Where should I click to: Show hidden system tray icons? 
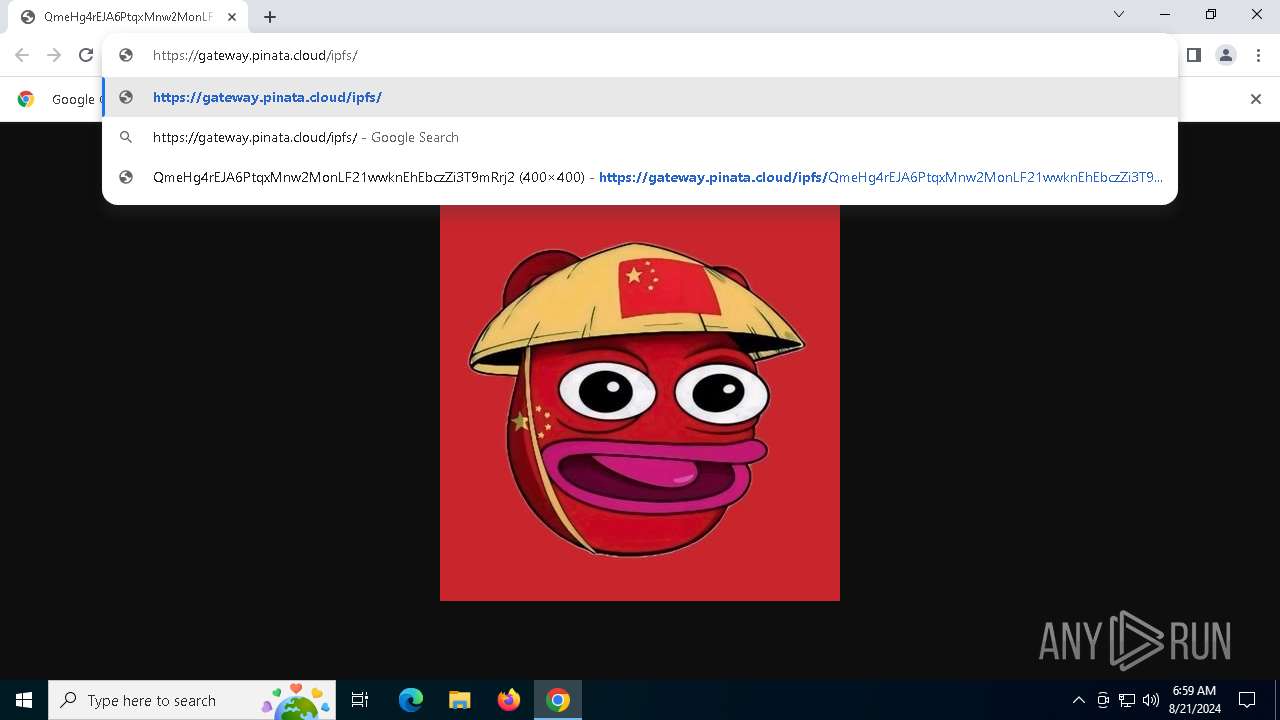pyautogui.click(x=1078, y=700)
